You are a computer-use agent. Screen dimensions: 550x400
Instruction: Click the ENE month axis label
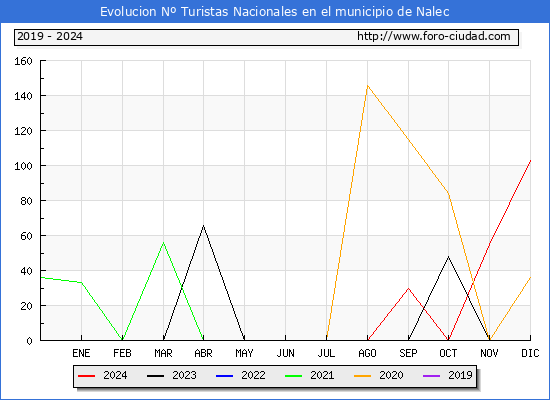pyautogui.click(x=81, y=353)
